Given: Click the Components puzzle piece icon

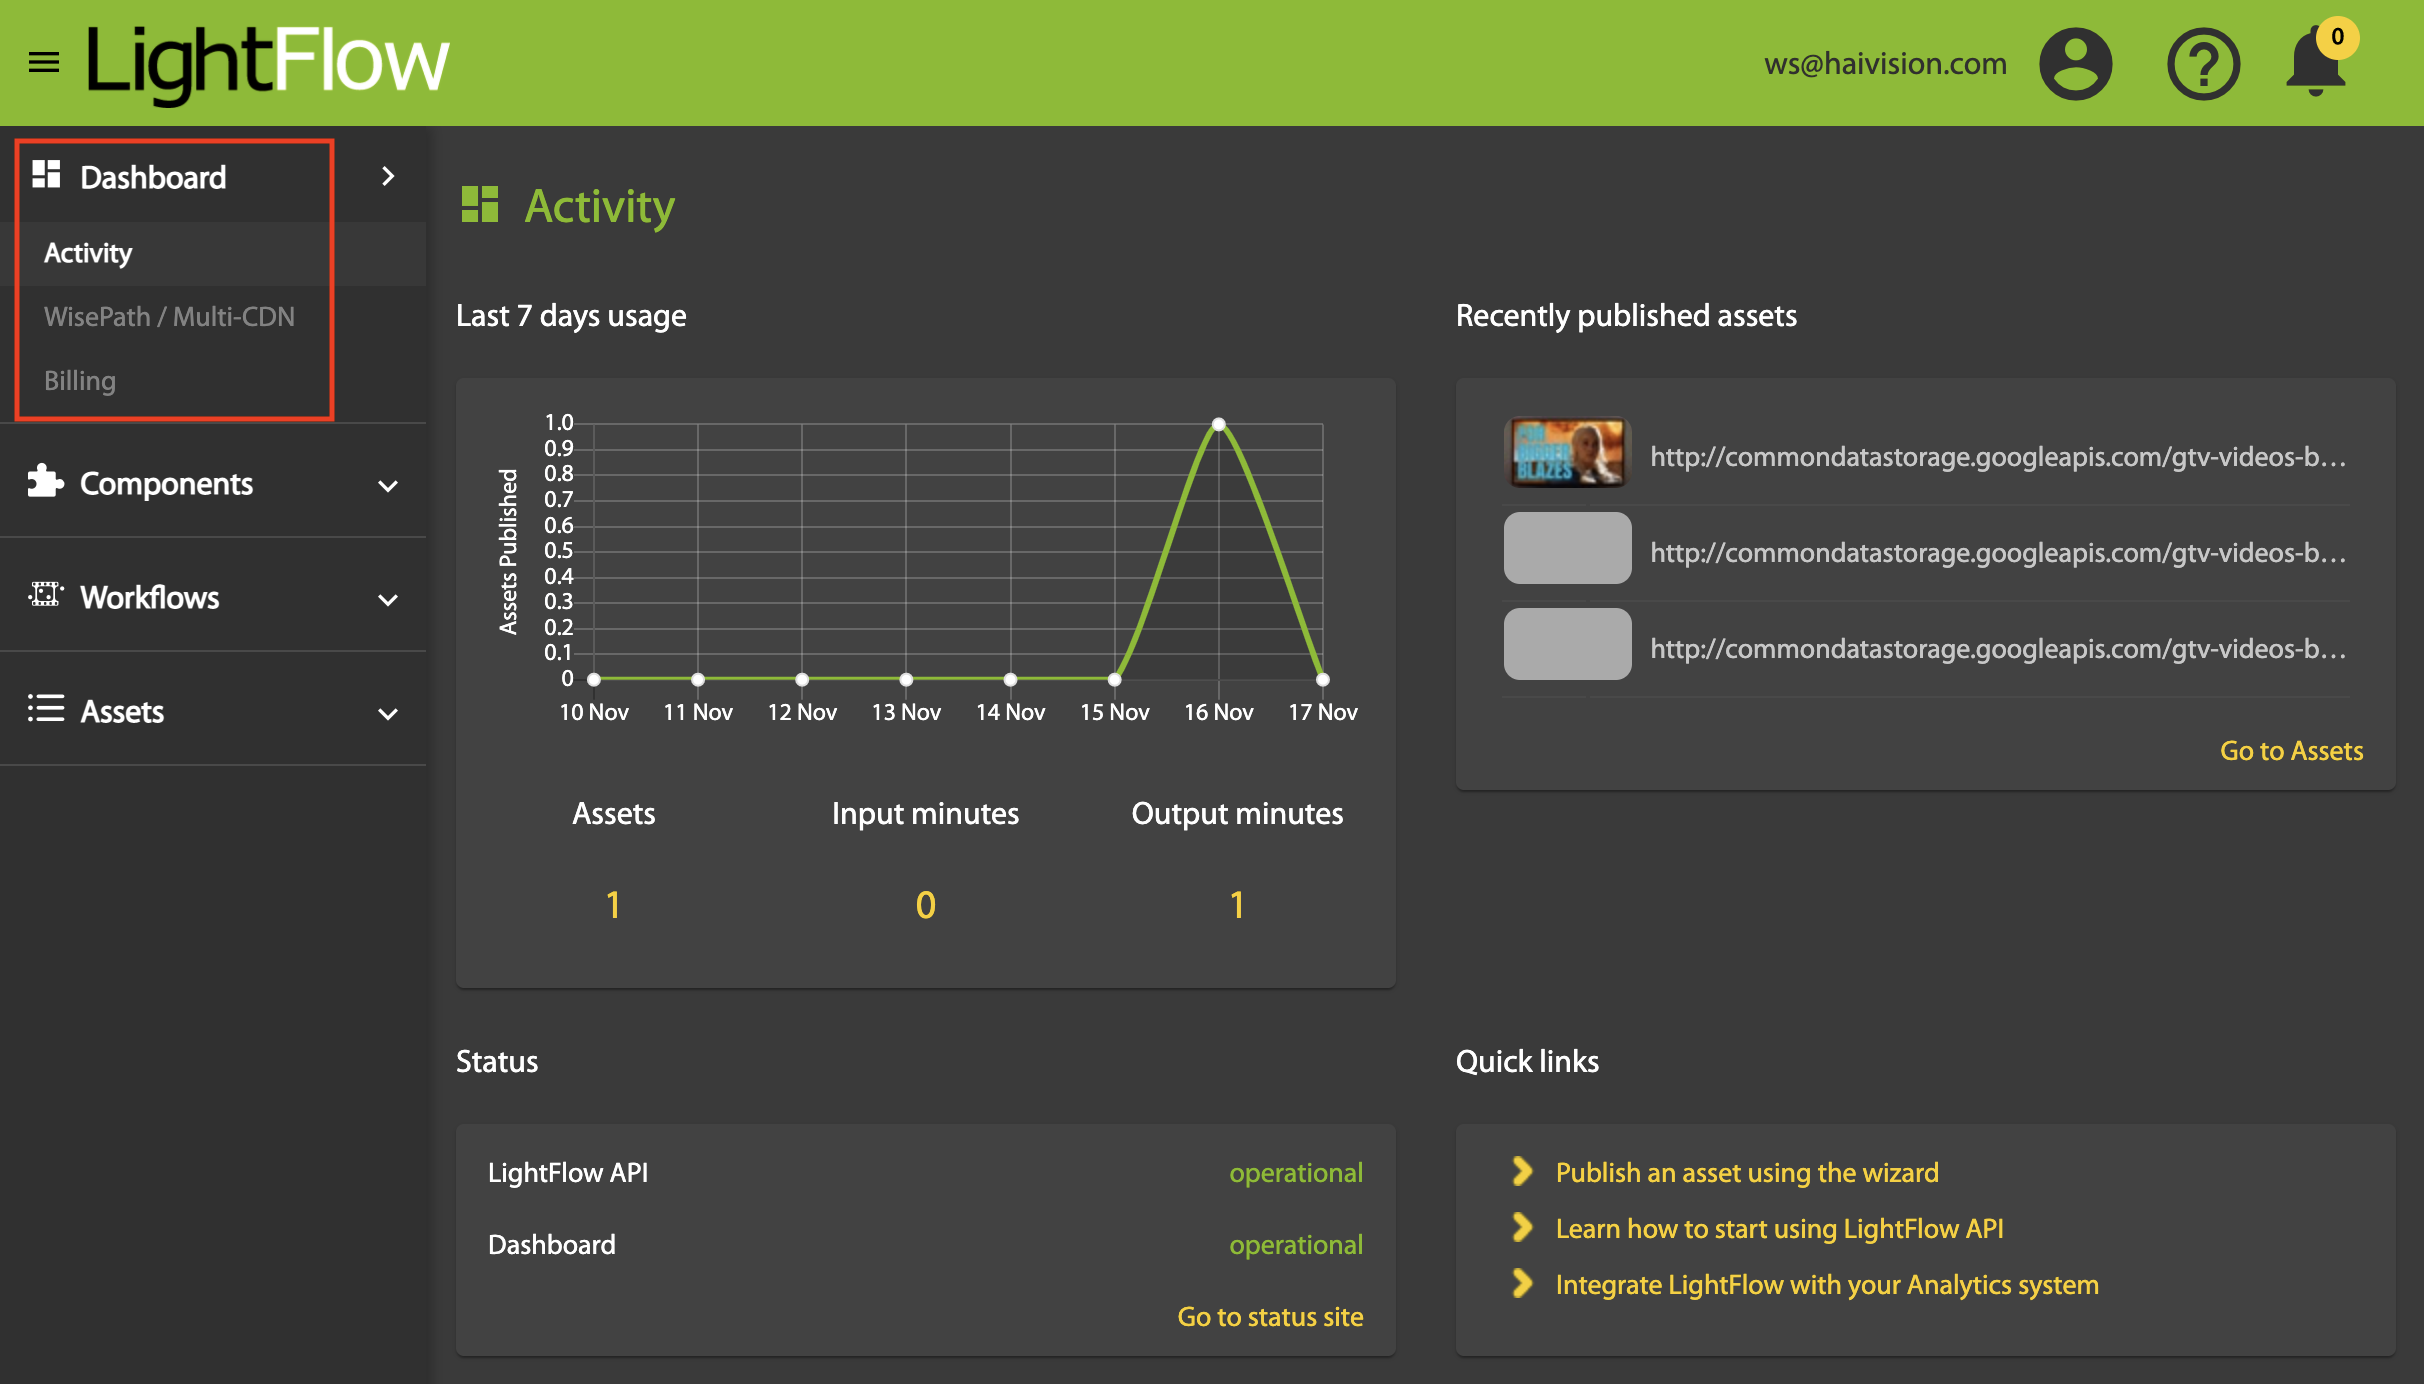Looking at the screenshot, I should click(45, 482).
